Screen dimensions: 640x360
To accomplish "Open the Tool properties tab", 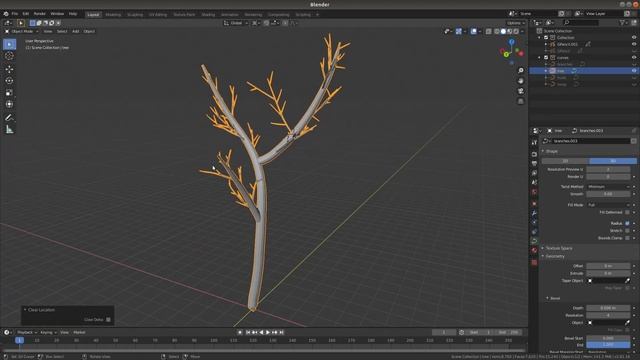I will coord(534,142).
